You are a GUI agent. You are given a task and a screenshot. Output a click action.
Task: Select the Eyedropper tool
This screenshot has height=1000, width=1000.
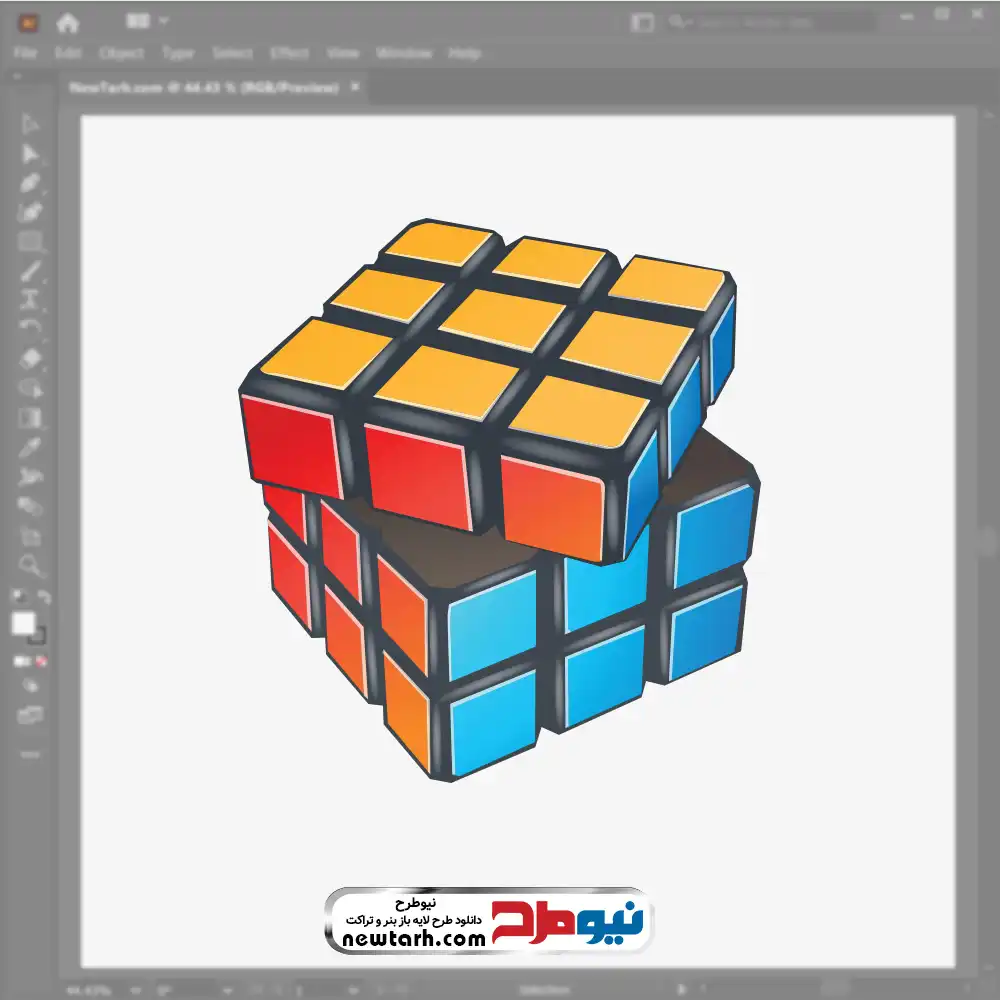pyautogui.click(x=29, y=448)
